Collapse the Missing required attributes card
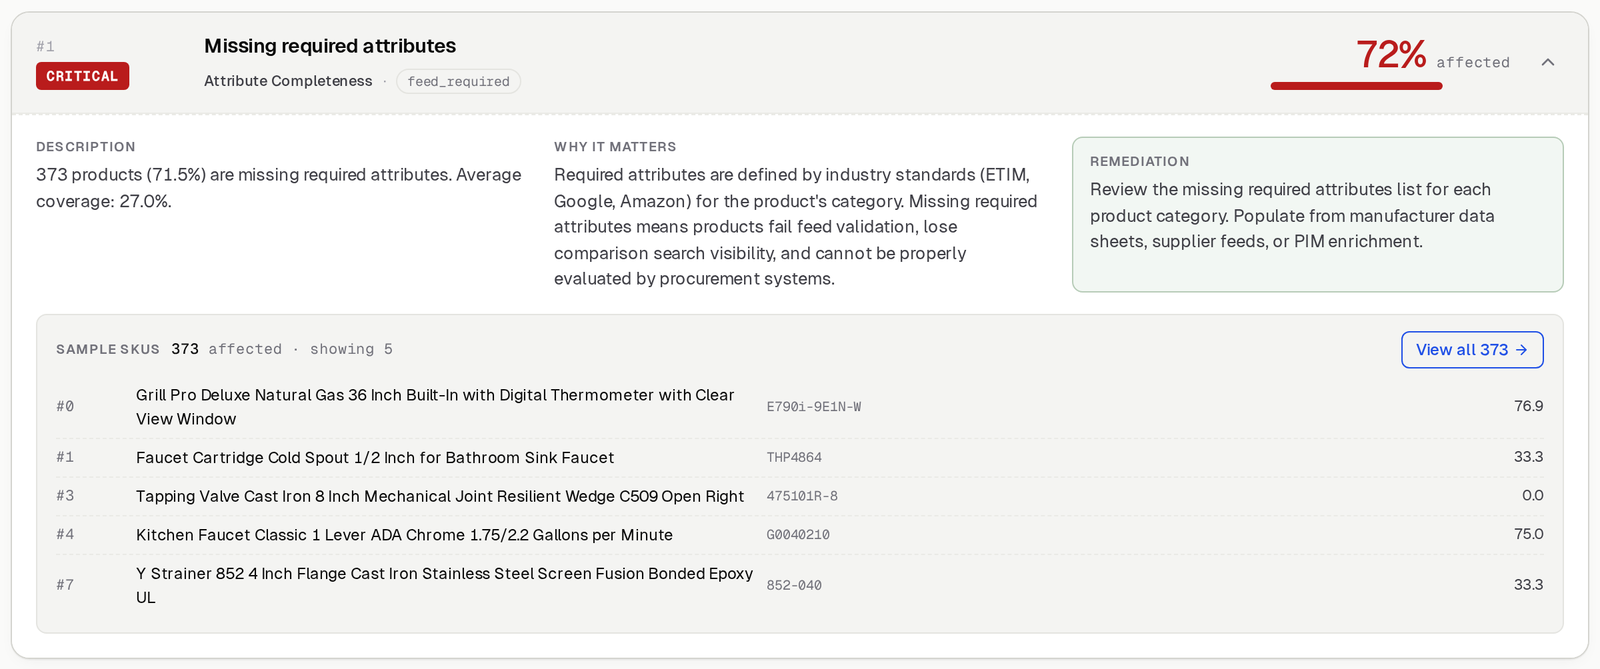 tap(1548, 62)
